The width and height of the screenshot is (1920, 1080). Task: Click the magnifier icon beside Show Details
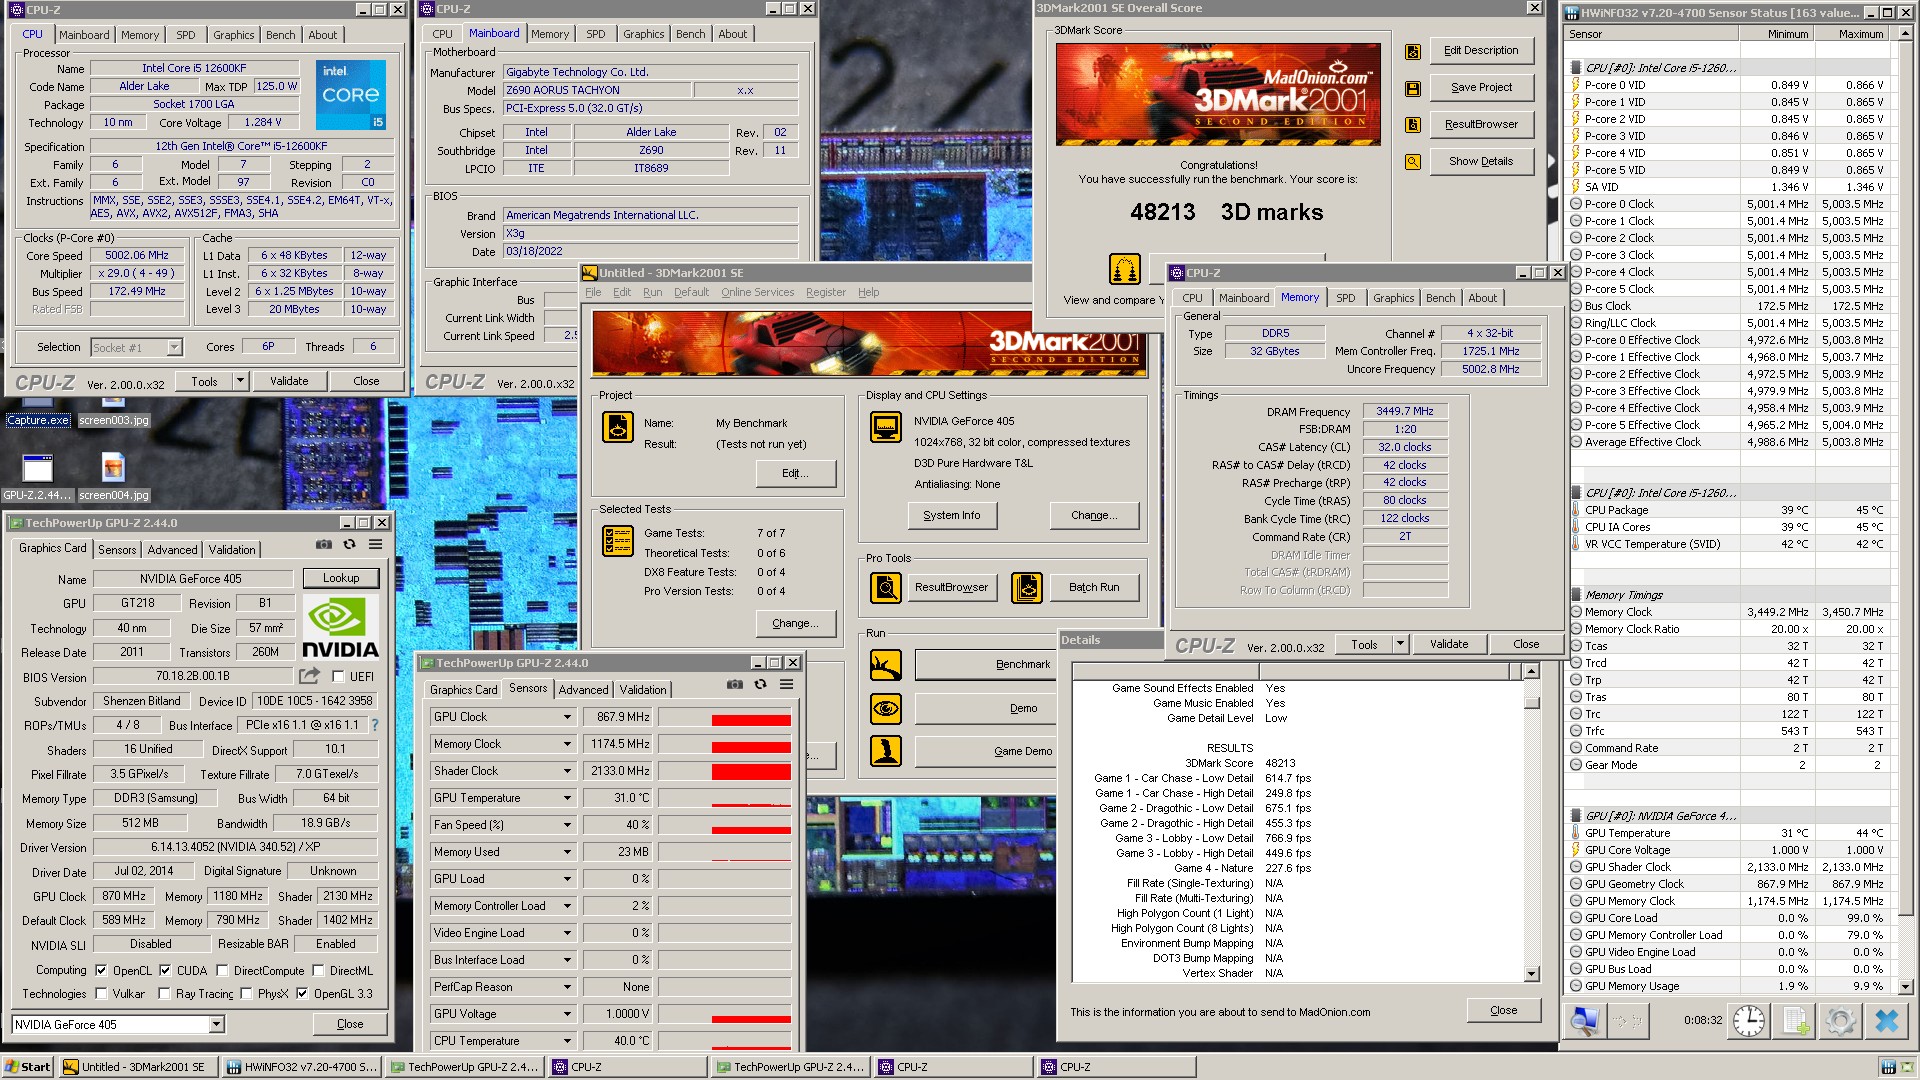pos(1413,162)
